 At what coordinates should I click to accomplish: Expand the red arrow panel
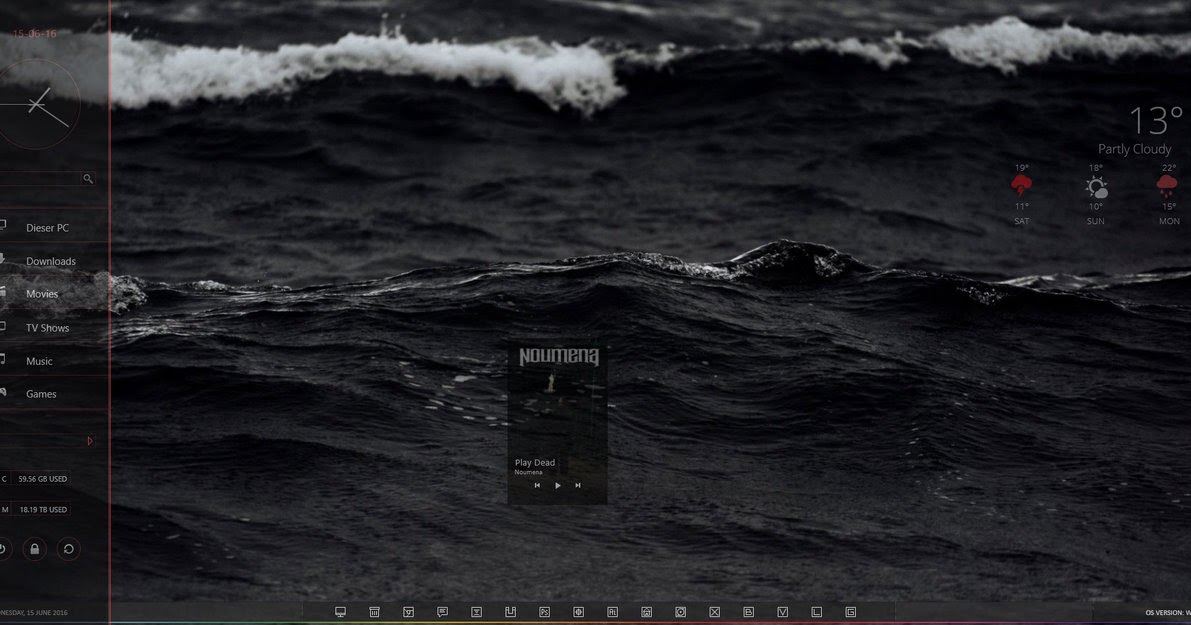(x=89, y=440)
